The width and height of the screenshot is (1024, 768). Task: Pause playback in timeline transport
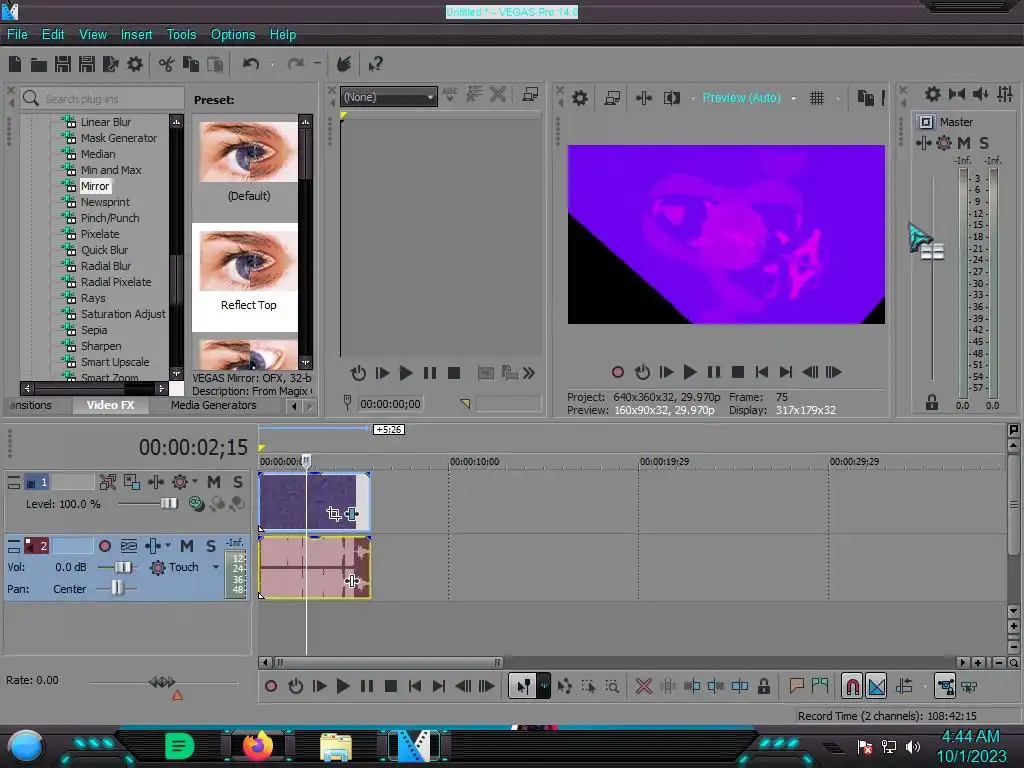tap(367, 686)
